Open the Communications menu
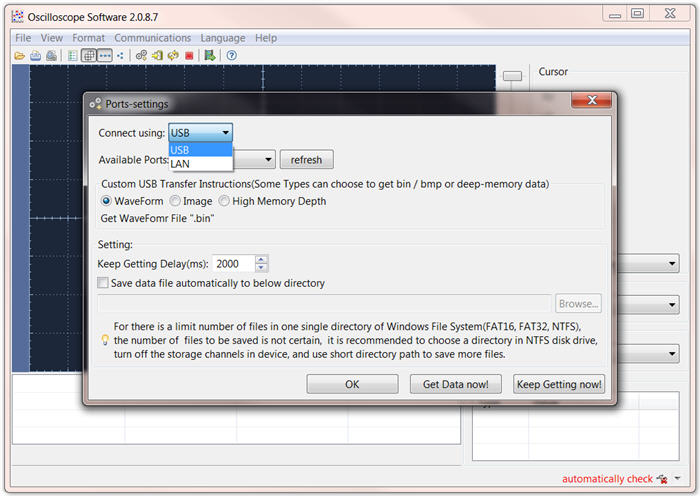The height and width of the screenshot is (496, 700). coord(153,38)
